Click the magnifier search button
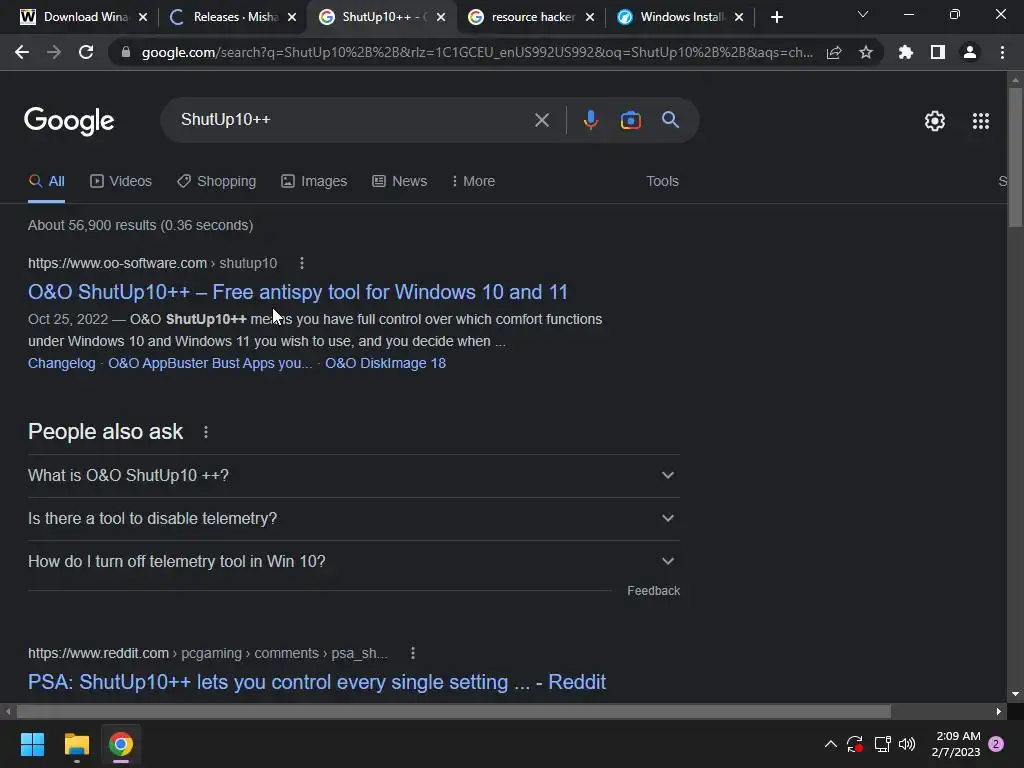The image size is (1024, 768). pyautogui.click(x=670, y=120)
